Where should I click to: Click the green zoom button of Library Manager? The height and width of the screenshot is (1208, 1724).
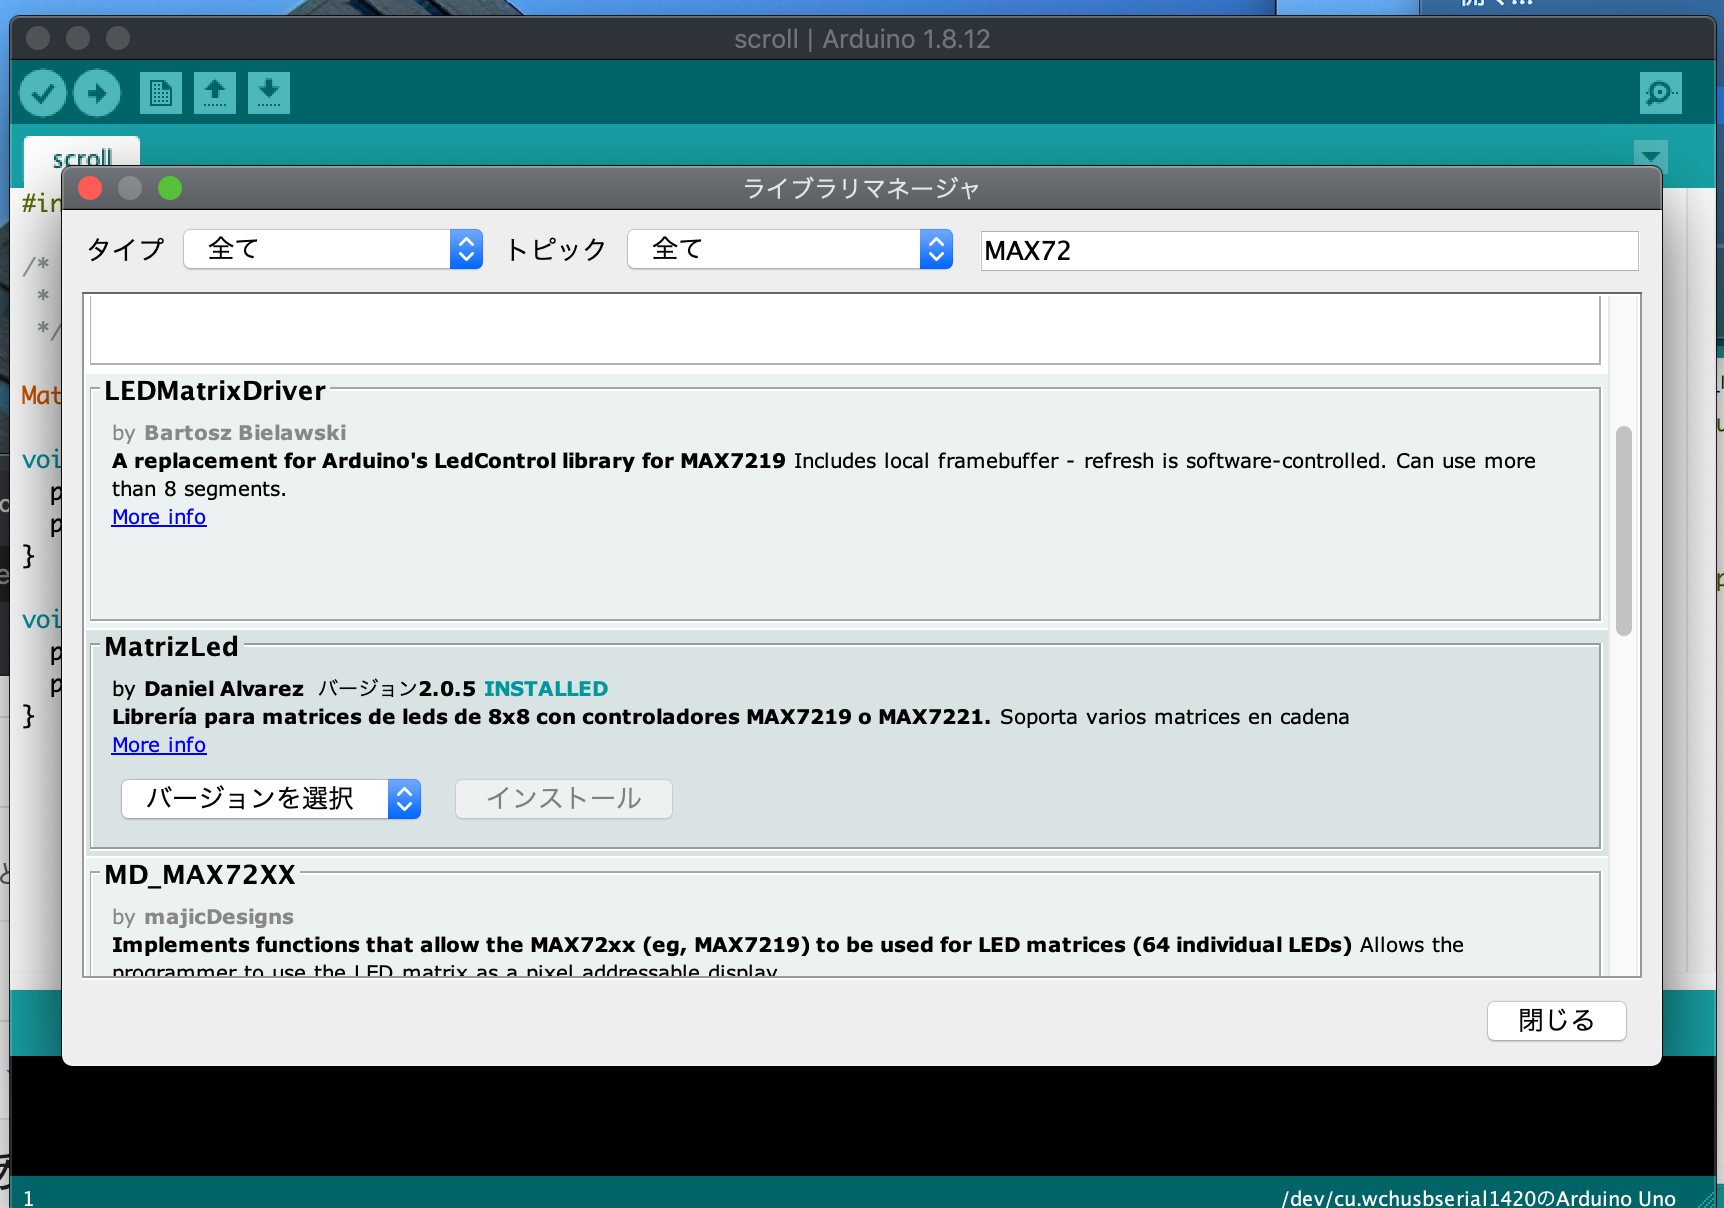click(x=170, y=188)
